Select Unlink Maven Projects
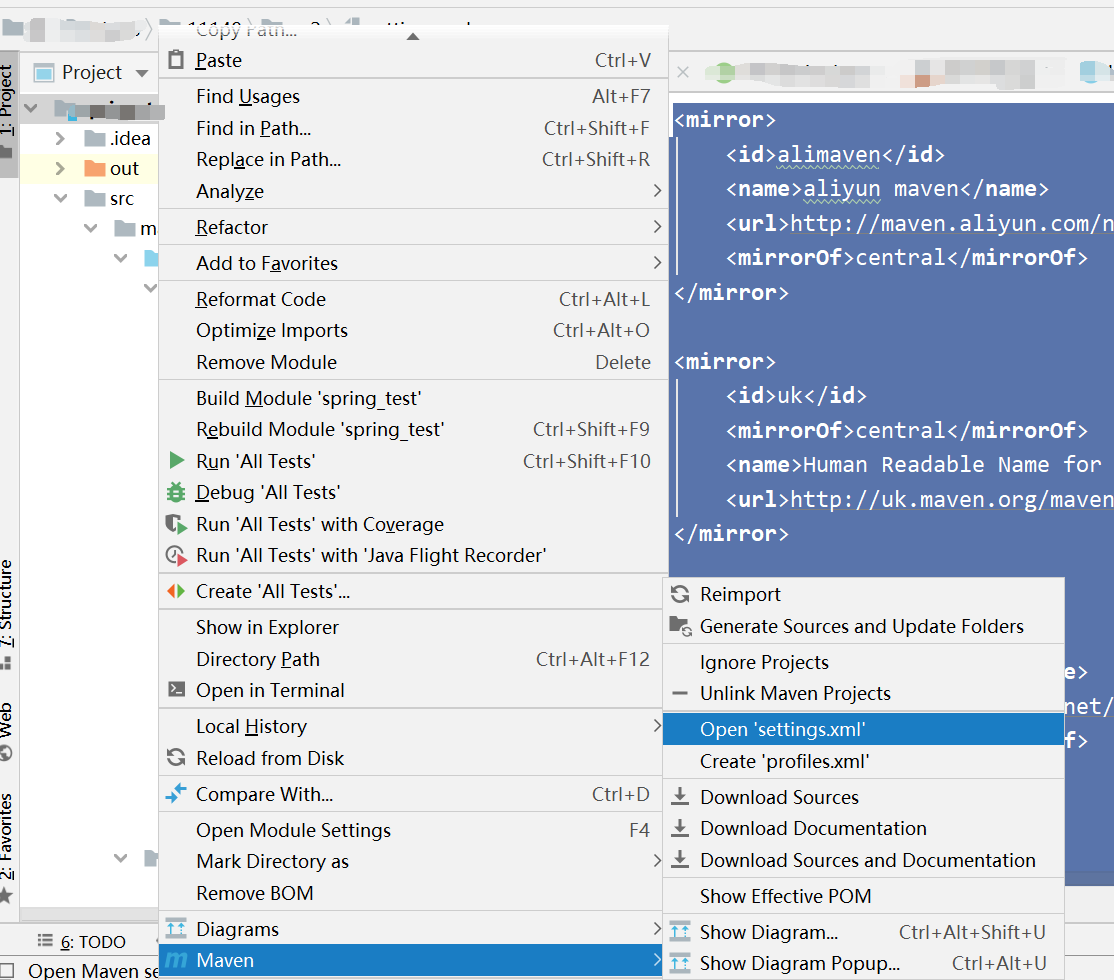Image resolution: width=1114 pixels, height=980 pixels. (x=794, y=693)
